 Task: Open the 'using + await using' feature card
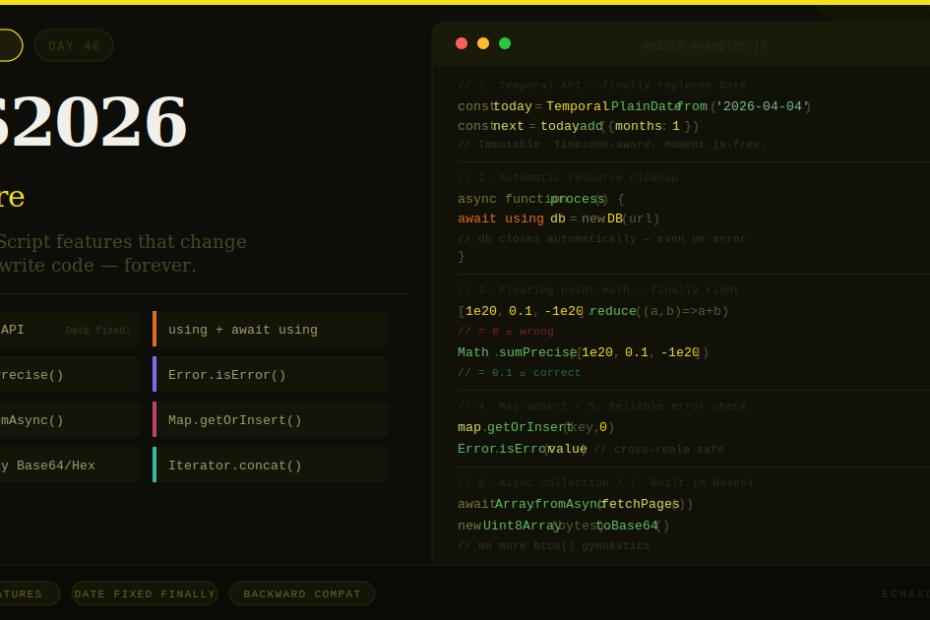tap(270, 329)
